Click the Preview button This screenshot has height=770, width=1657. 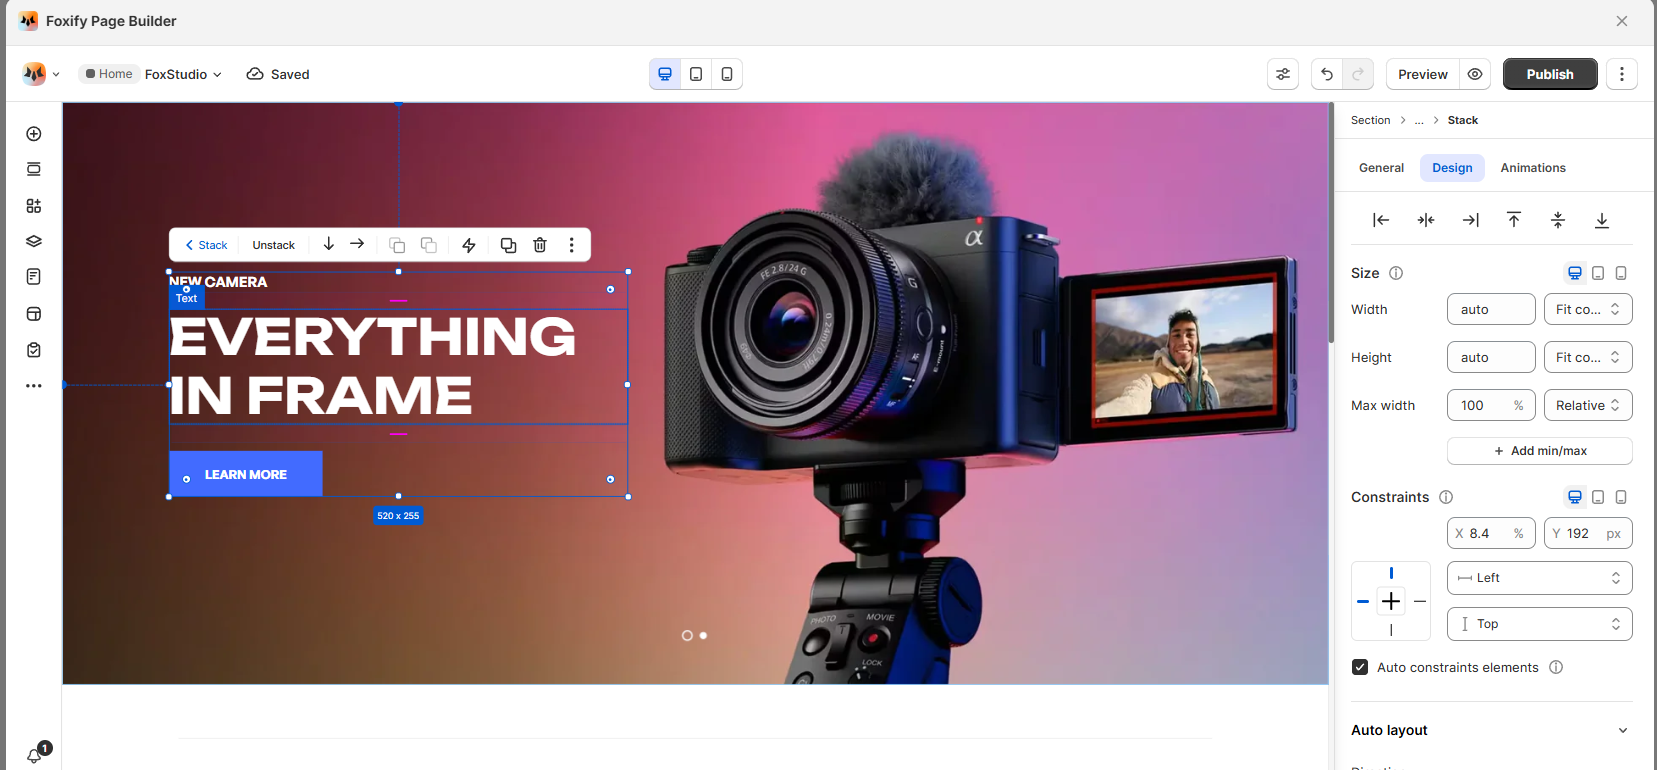pos(1423,74)
